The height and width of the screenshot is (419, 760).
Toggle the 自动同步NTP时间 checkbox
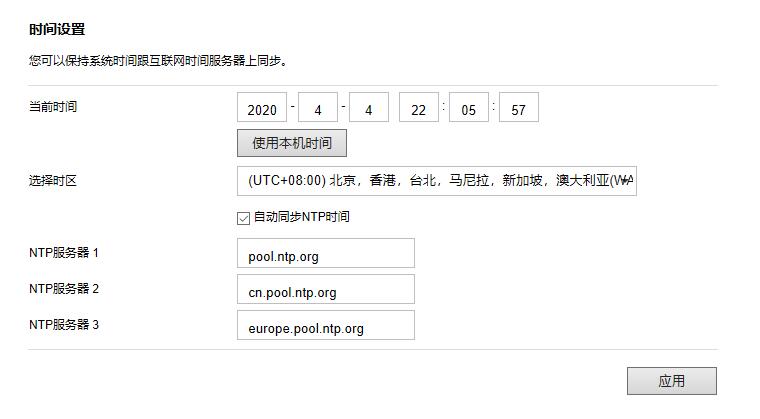(244, 217)
